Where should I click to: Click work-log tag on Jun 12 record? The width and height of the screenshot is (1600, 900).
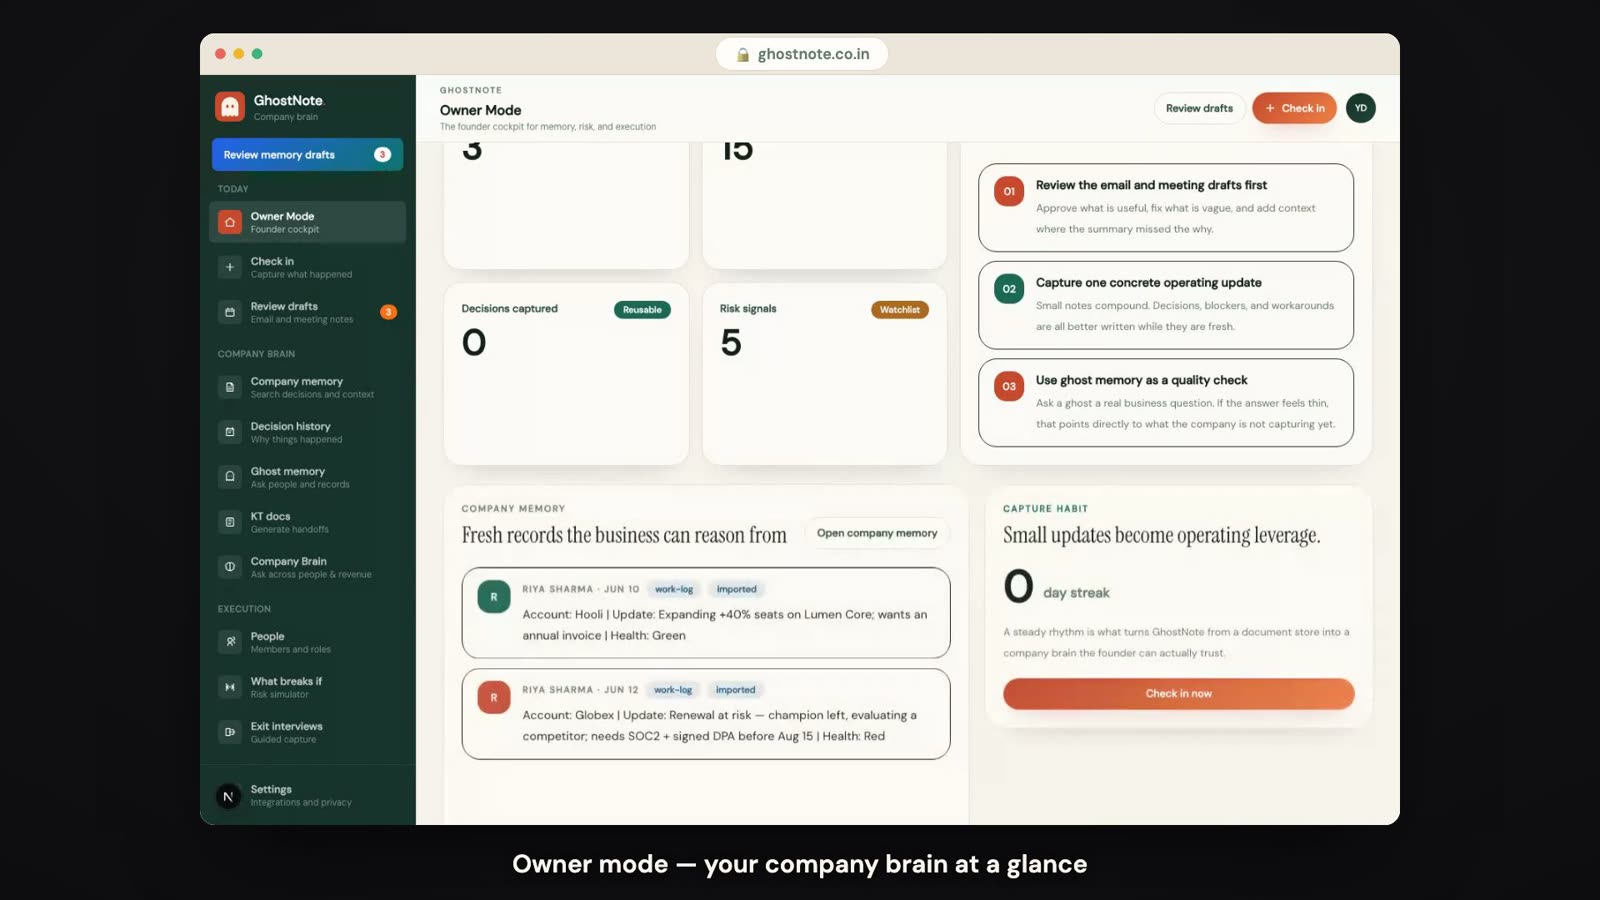point(673,690)
